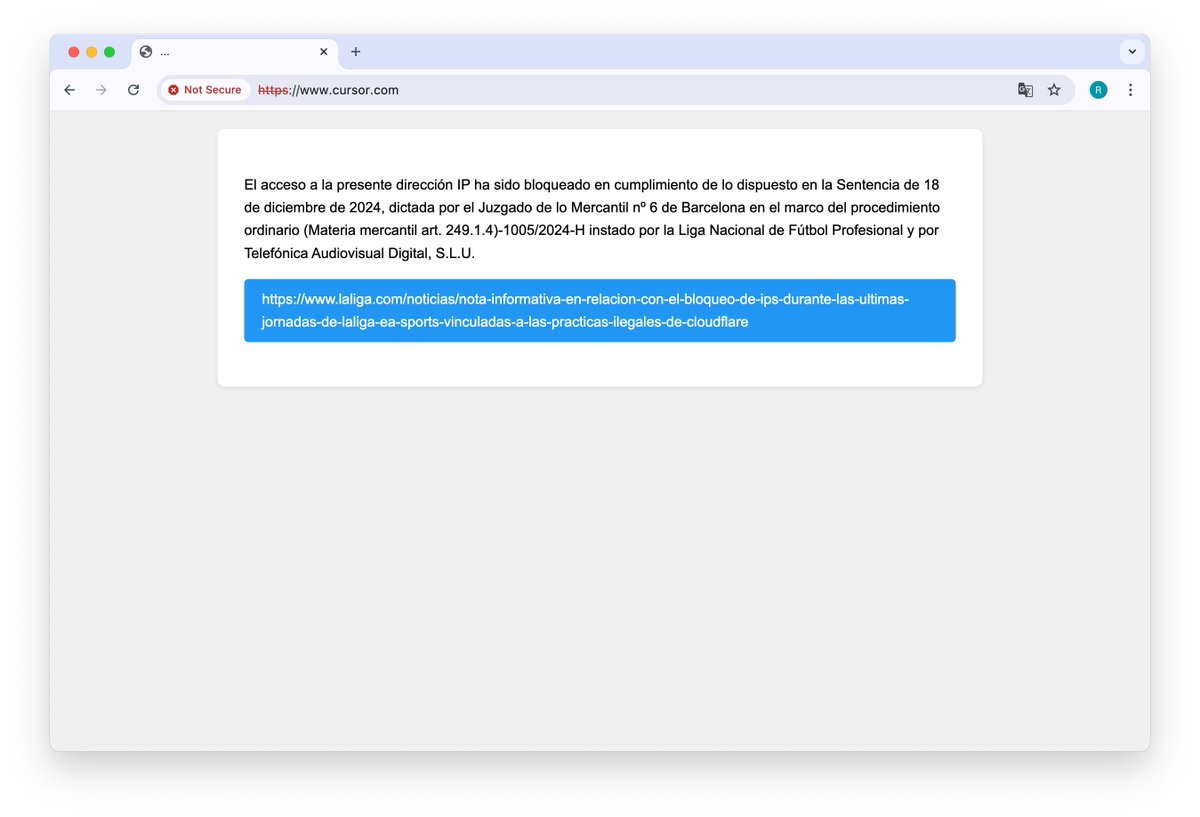Click the globe icon on the browser tab
This screenshot has width=1200, height=817.
[x=146, y=51]
